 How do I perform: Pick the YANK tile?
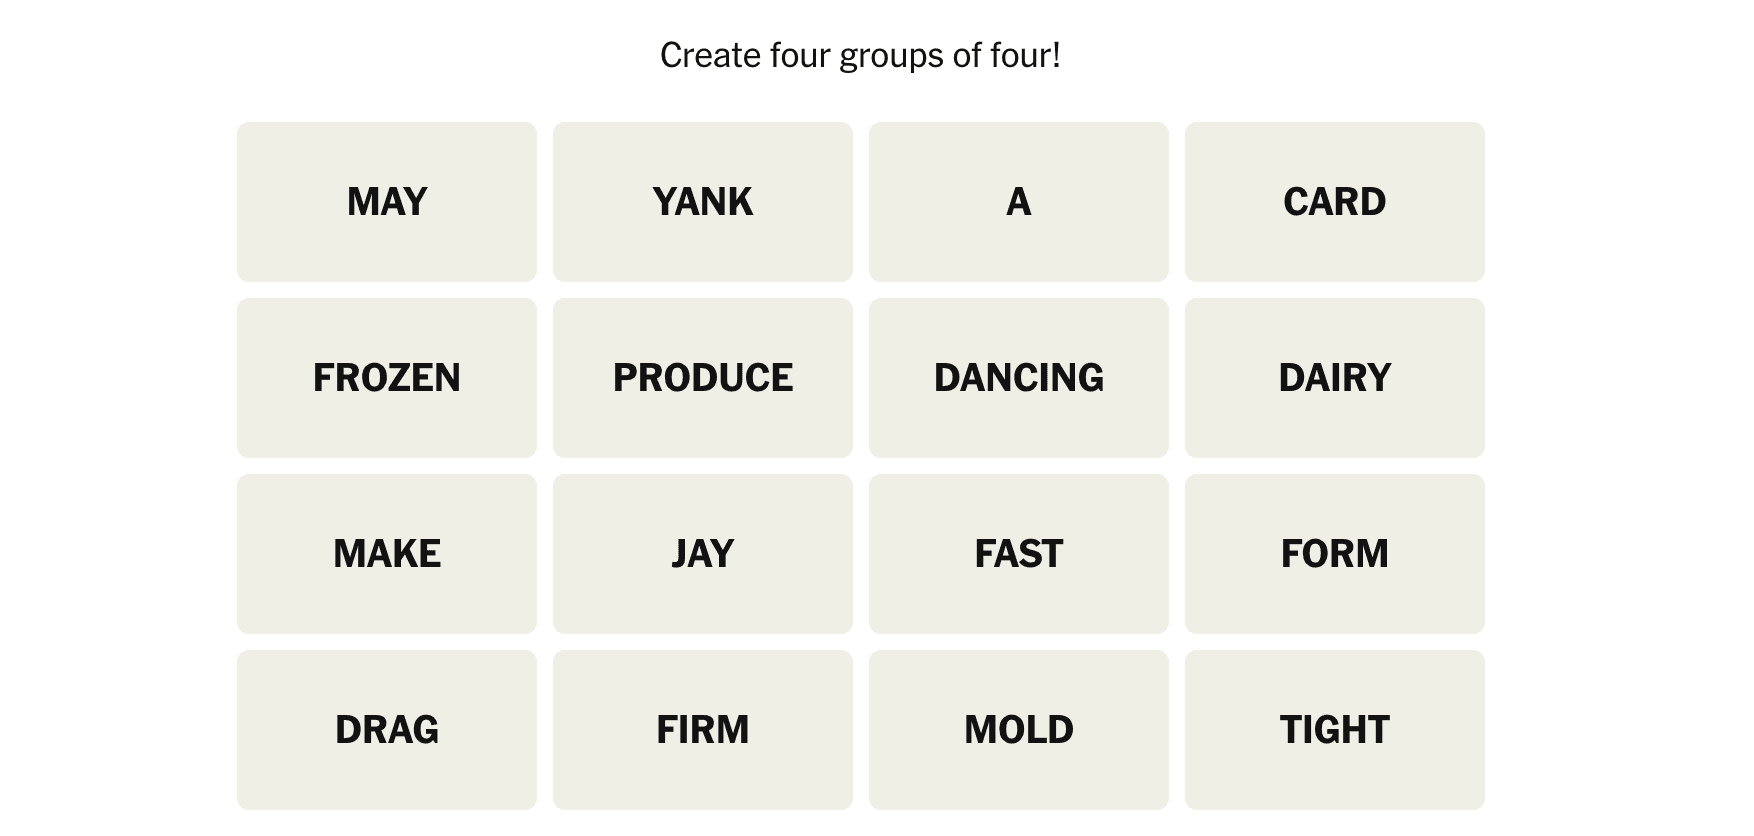click(x=702, y=202)
